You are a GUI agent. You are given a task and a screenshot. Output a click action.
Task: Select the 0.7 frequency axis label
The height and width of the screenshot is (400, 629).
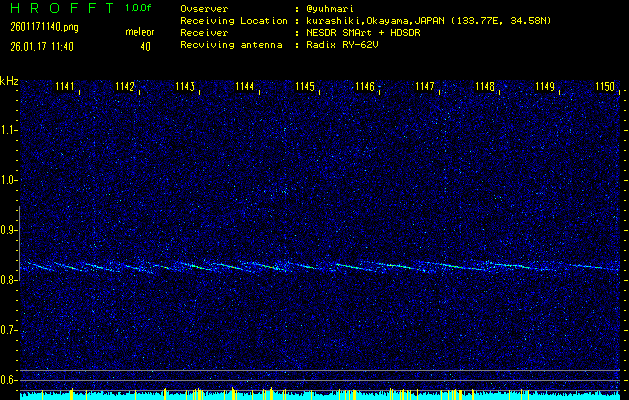point(9,330)
